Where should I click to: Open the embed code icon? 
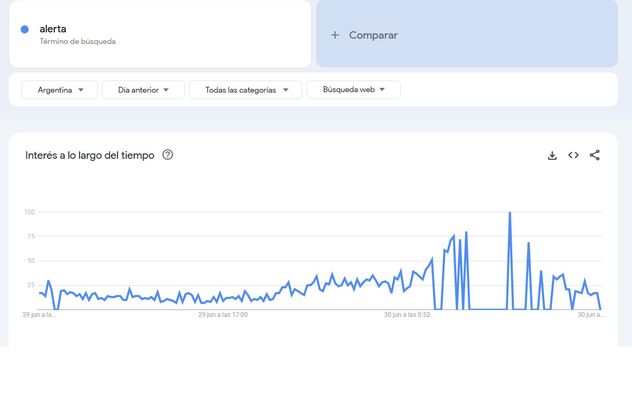coord(573,155)
